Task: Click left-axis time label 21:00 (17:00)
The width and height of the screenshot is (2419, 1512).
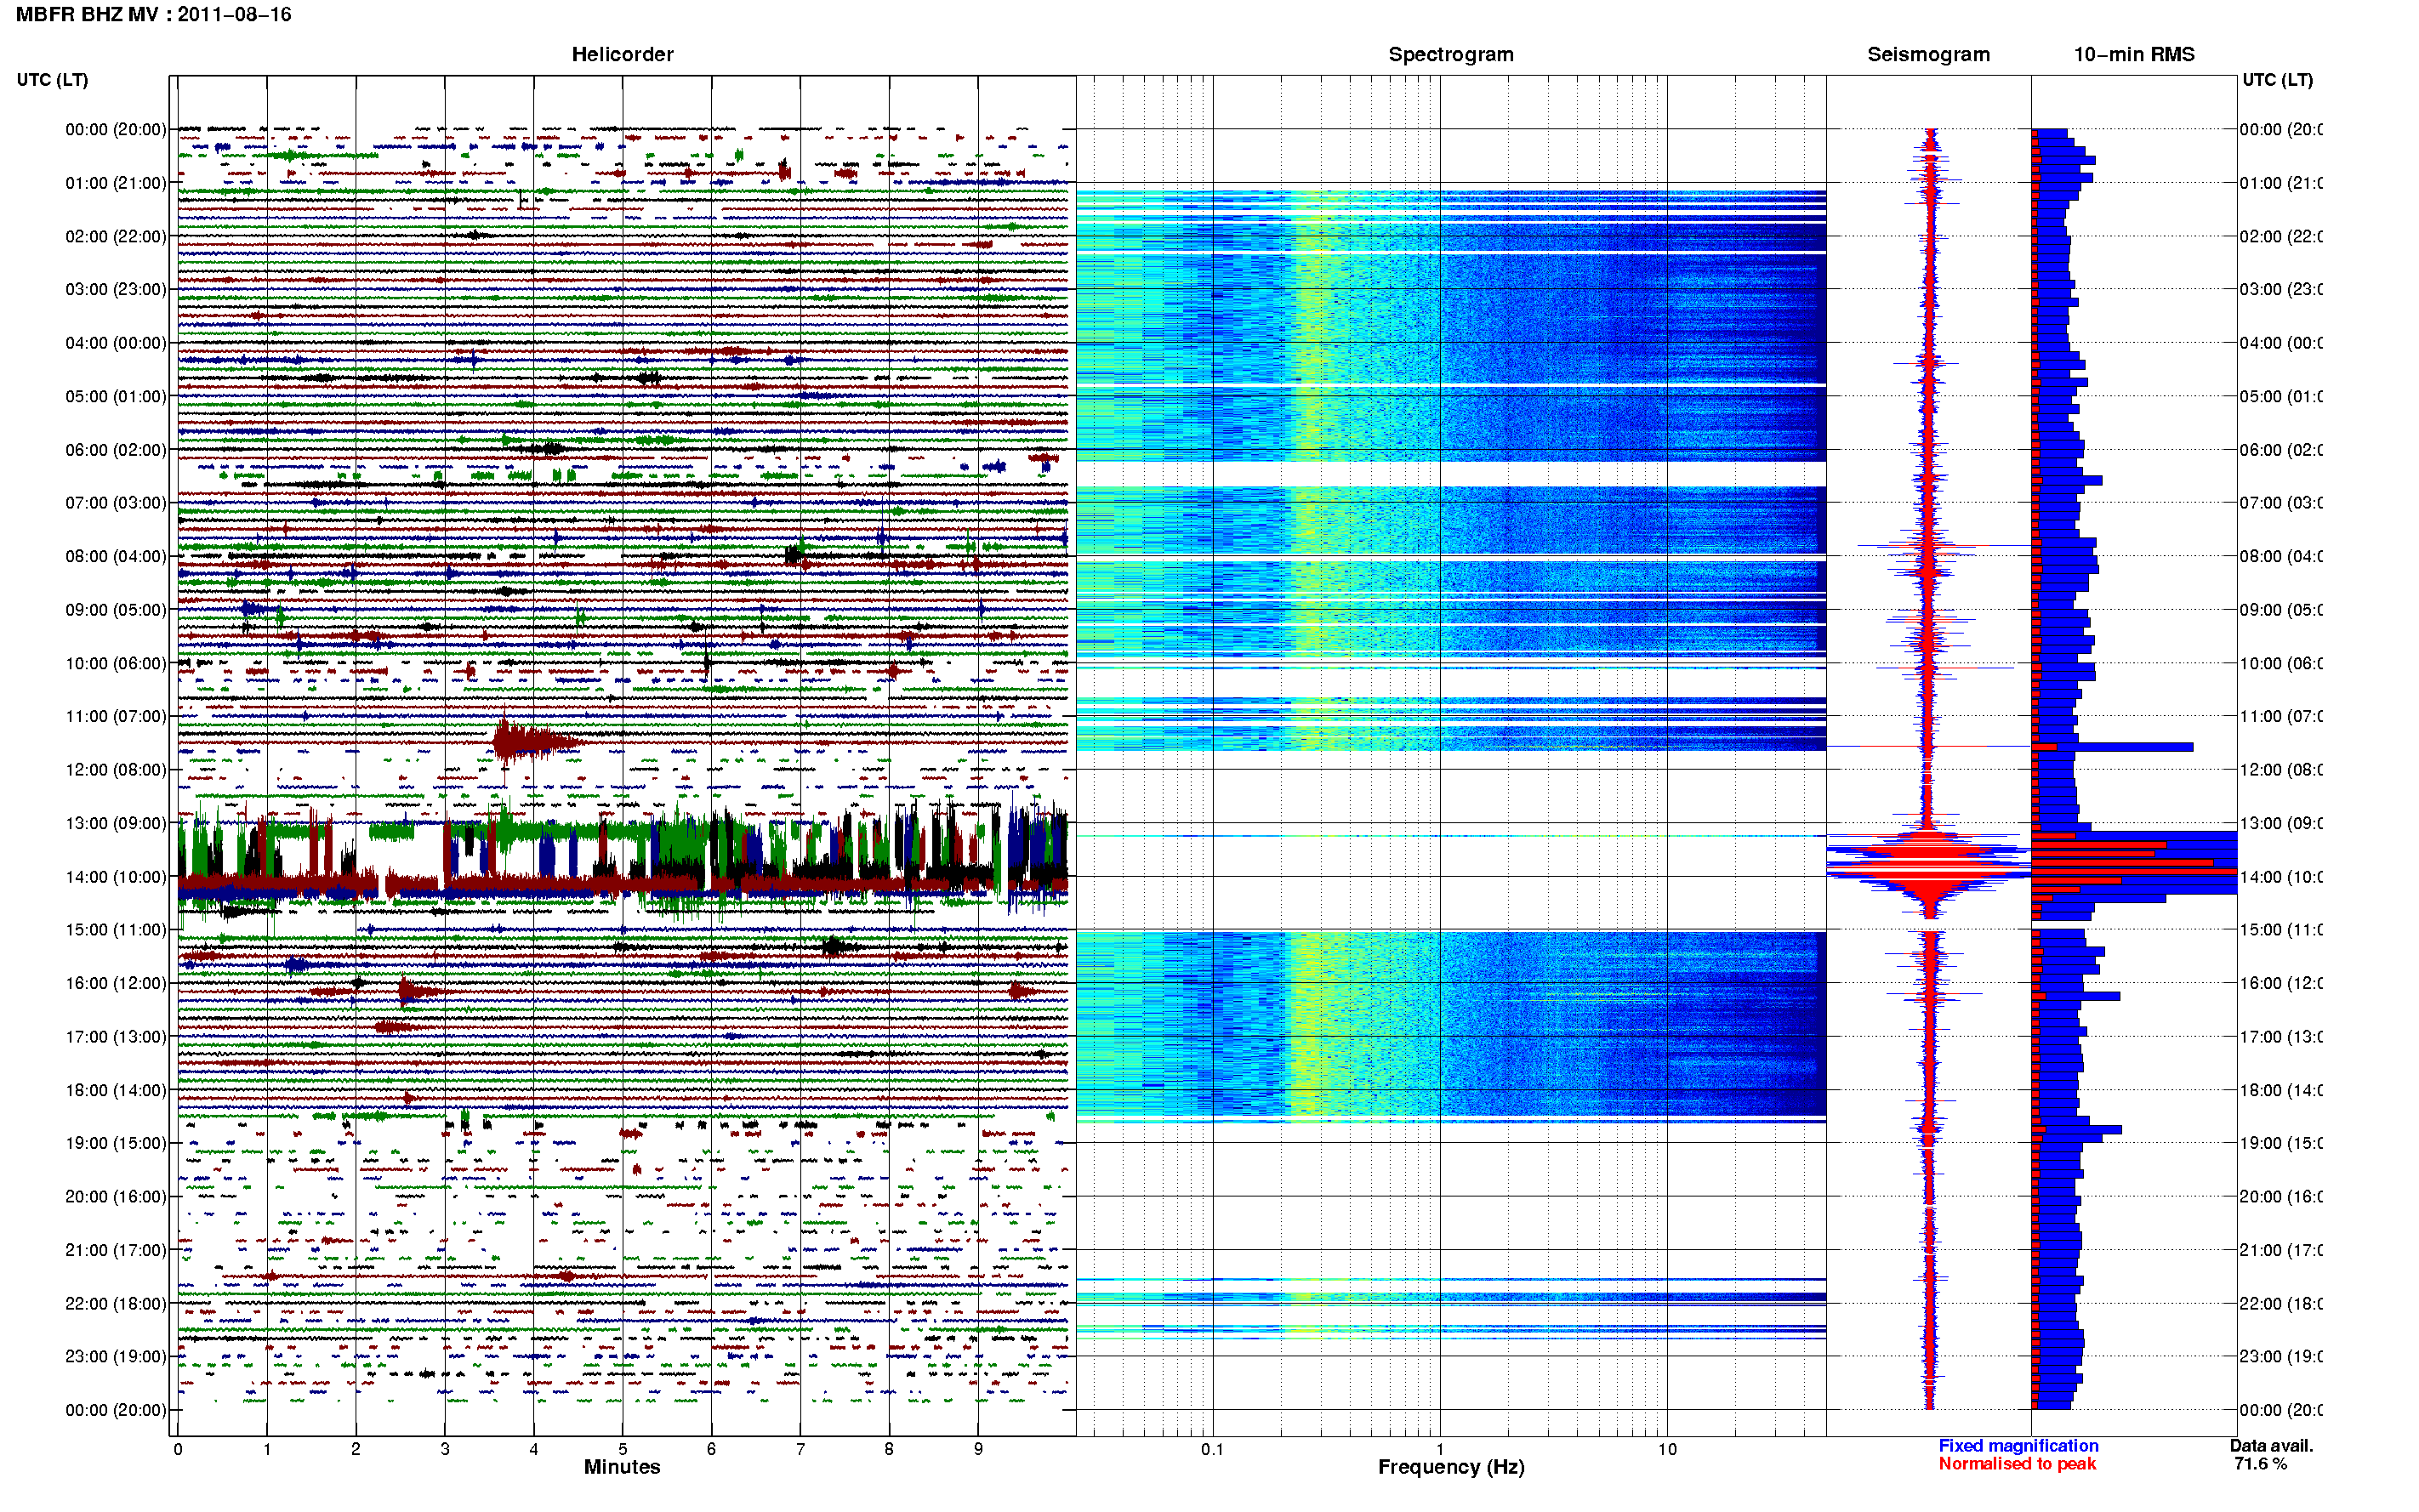Action: (x=116, y=1250)
